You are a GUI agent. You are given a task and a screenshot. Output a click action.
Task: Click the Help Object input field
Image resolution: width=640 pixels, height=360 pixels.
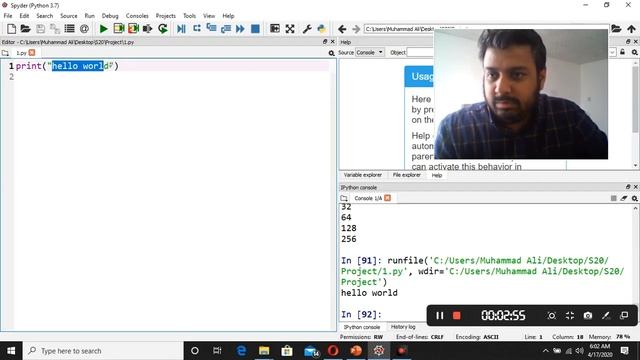pyautogui.click(x=420, y=52)
